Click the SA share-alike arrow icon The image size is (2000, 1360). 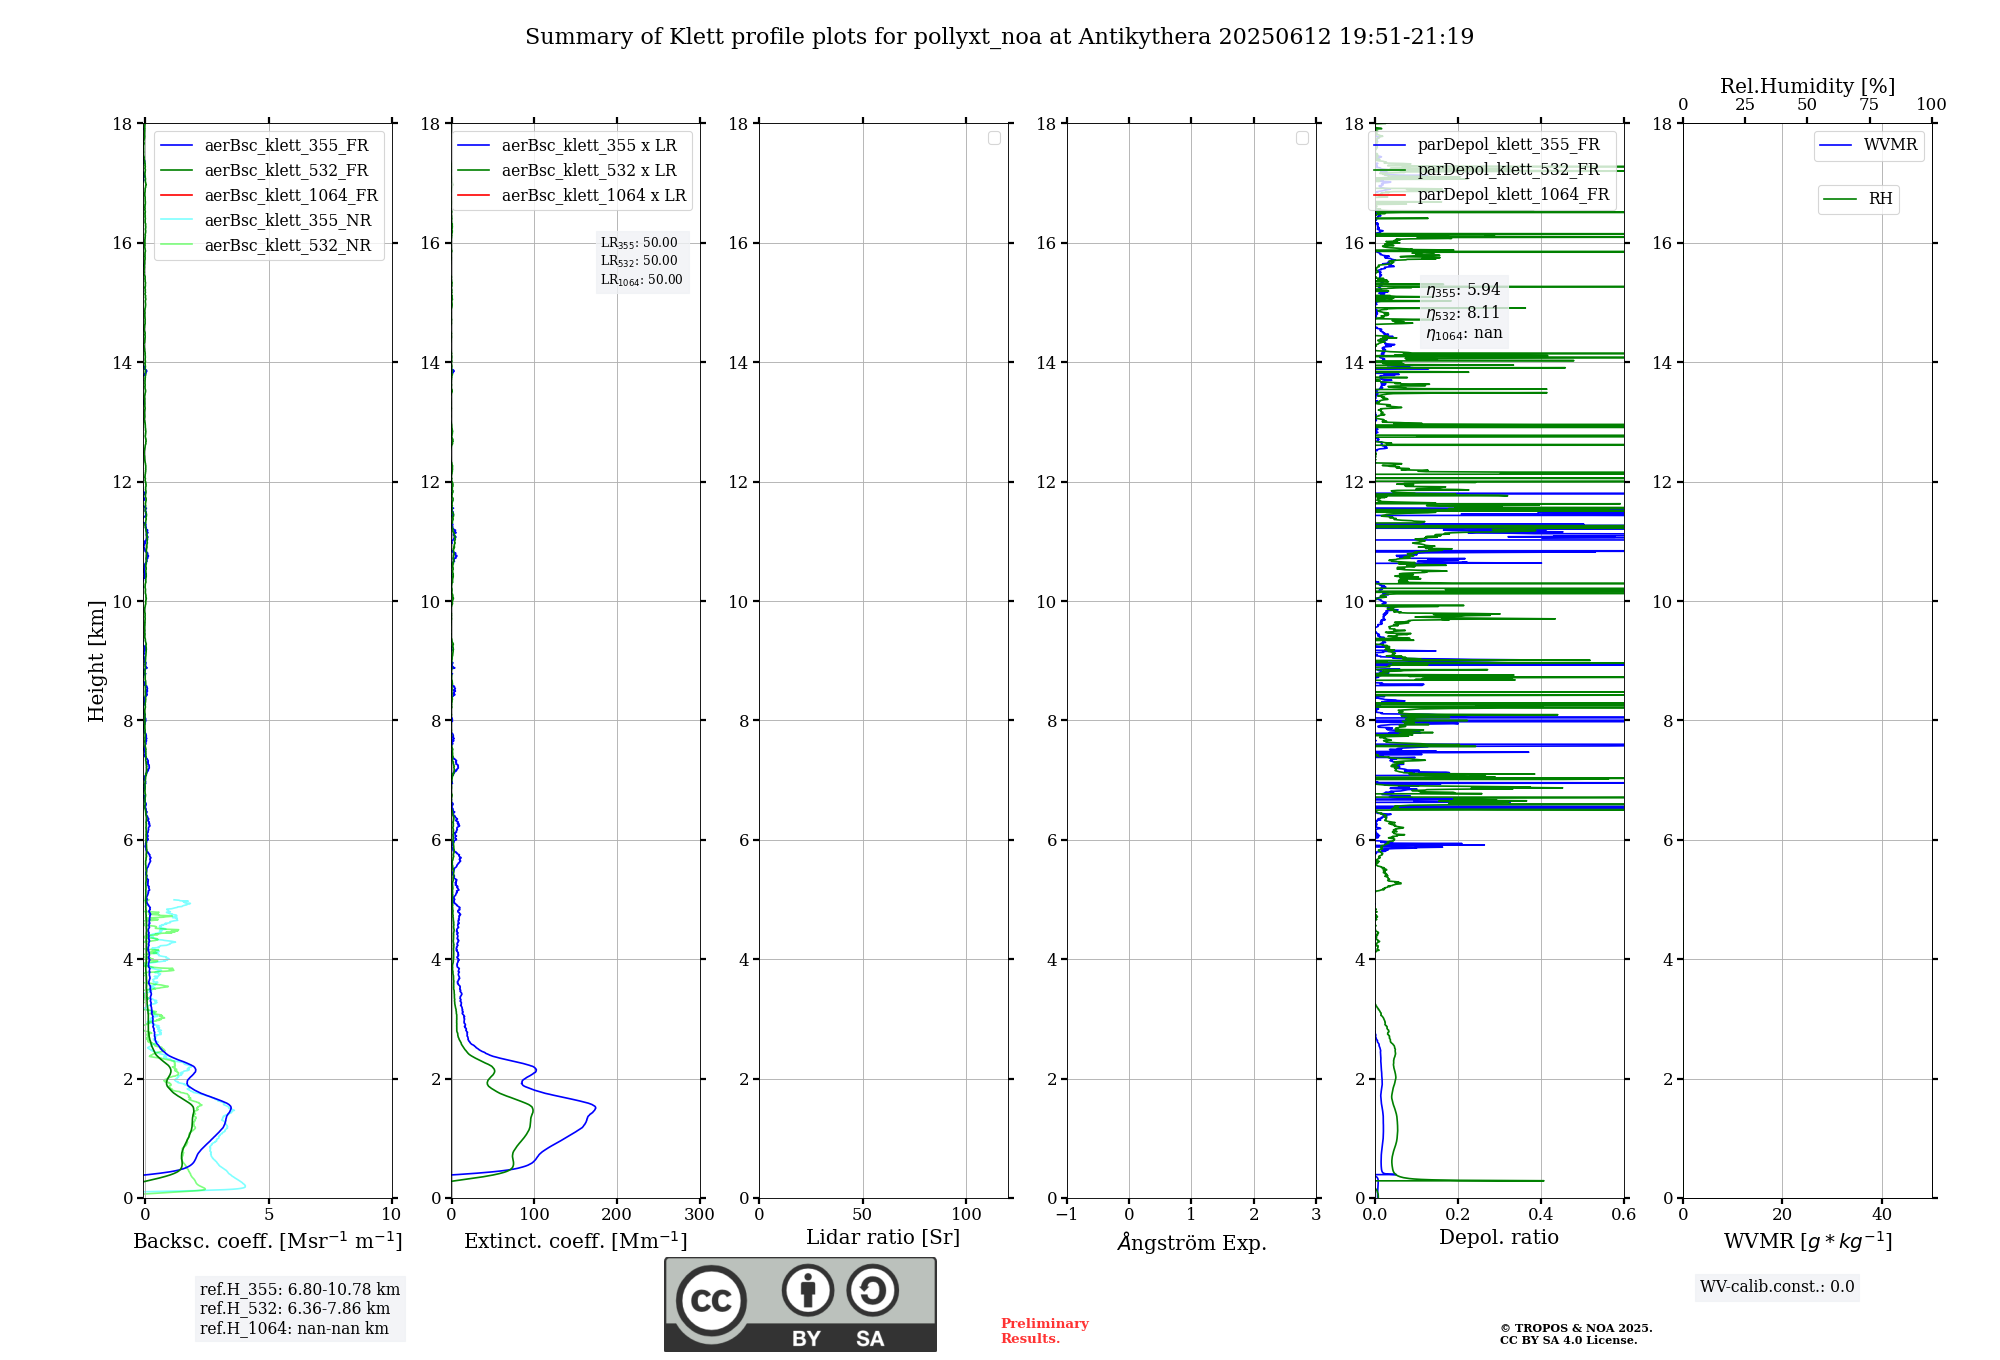point(872,1290)
